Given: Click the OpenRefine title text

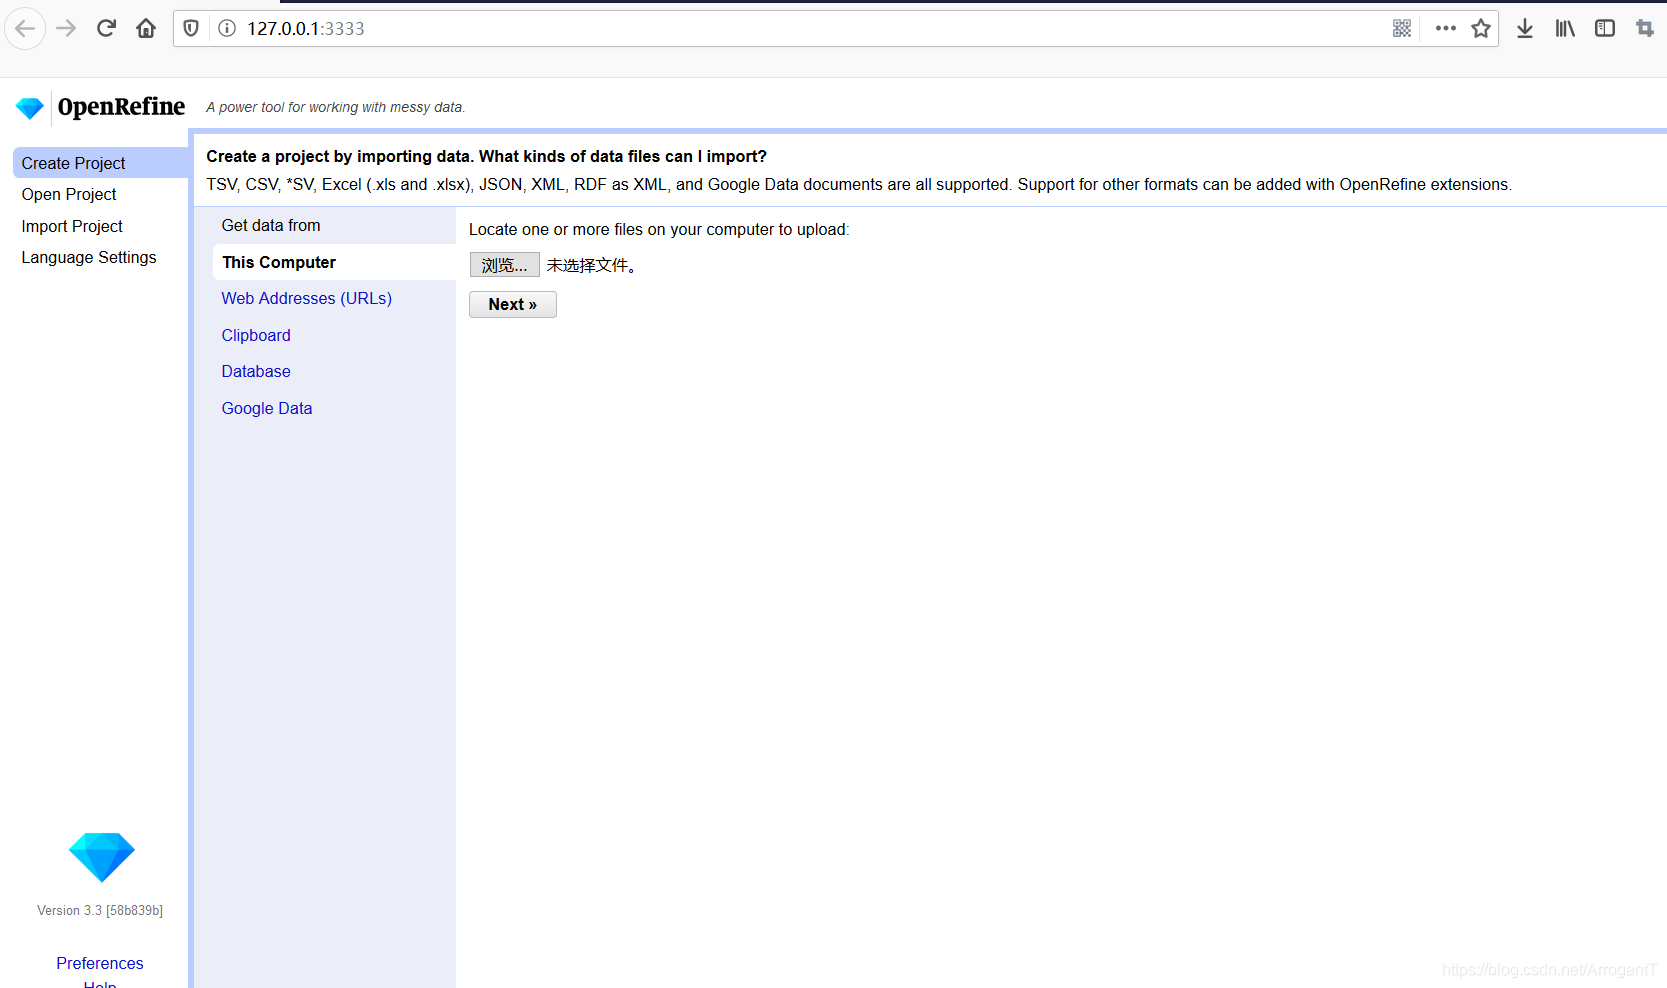Looking at the screenshot, I should tap(121, 107).
